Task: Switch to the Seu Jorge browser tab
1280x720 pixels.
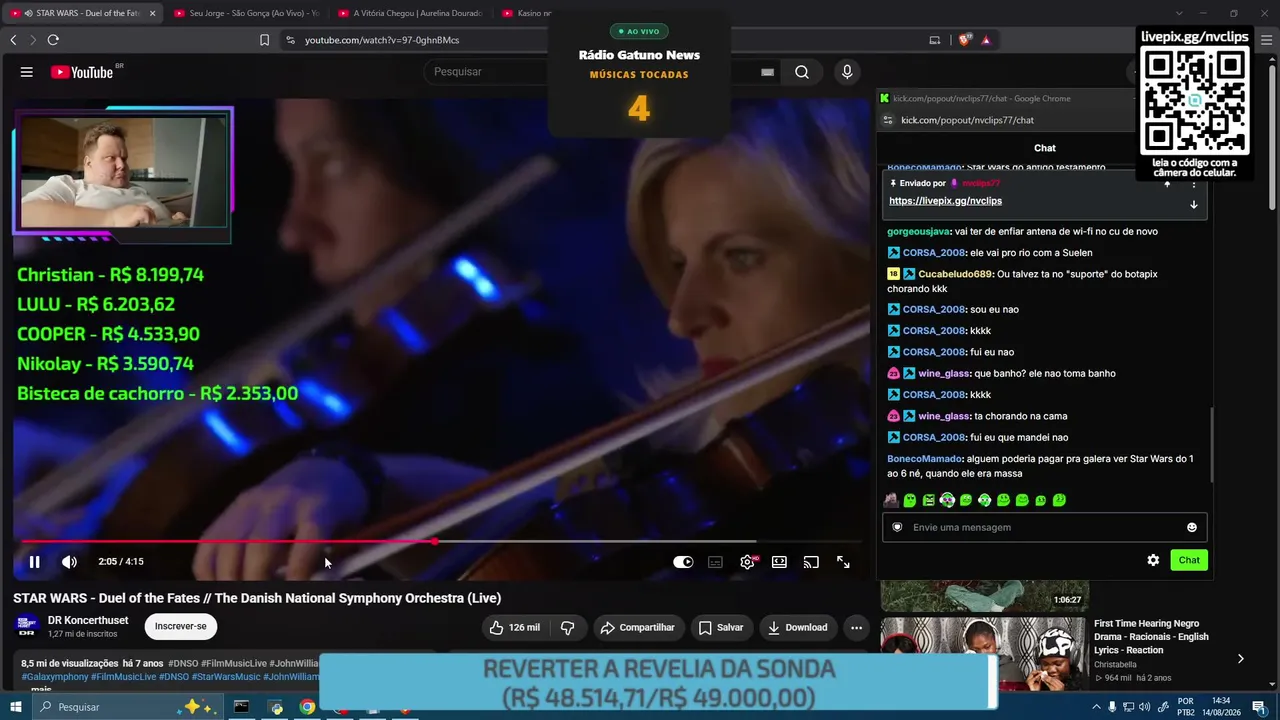Action: [245, 13]
